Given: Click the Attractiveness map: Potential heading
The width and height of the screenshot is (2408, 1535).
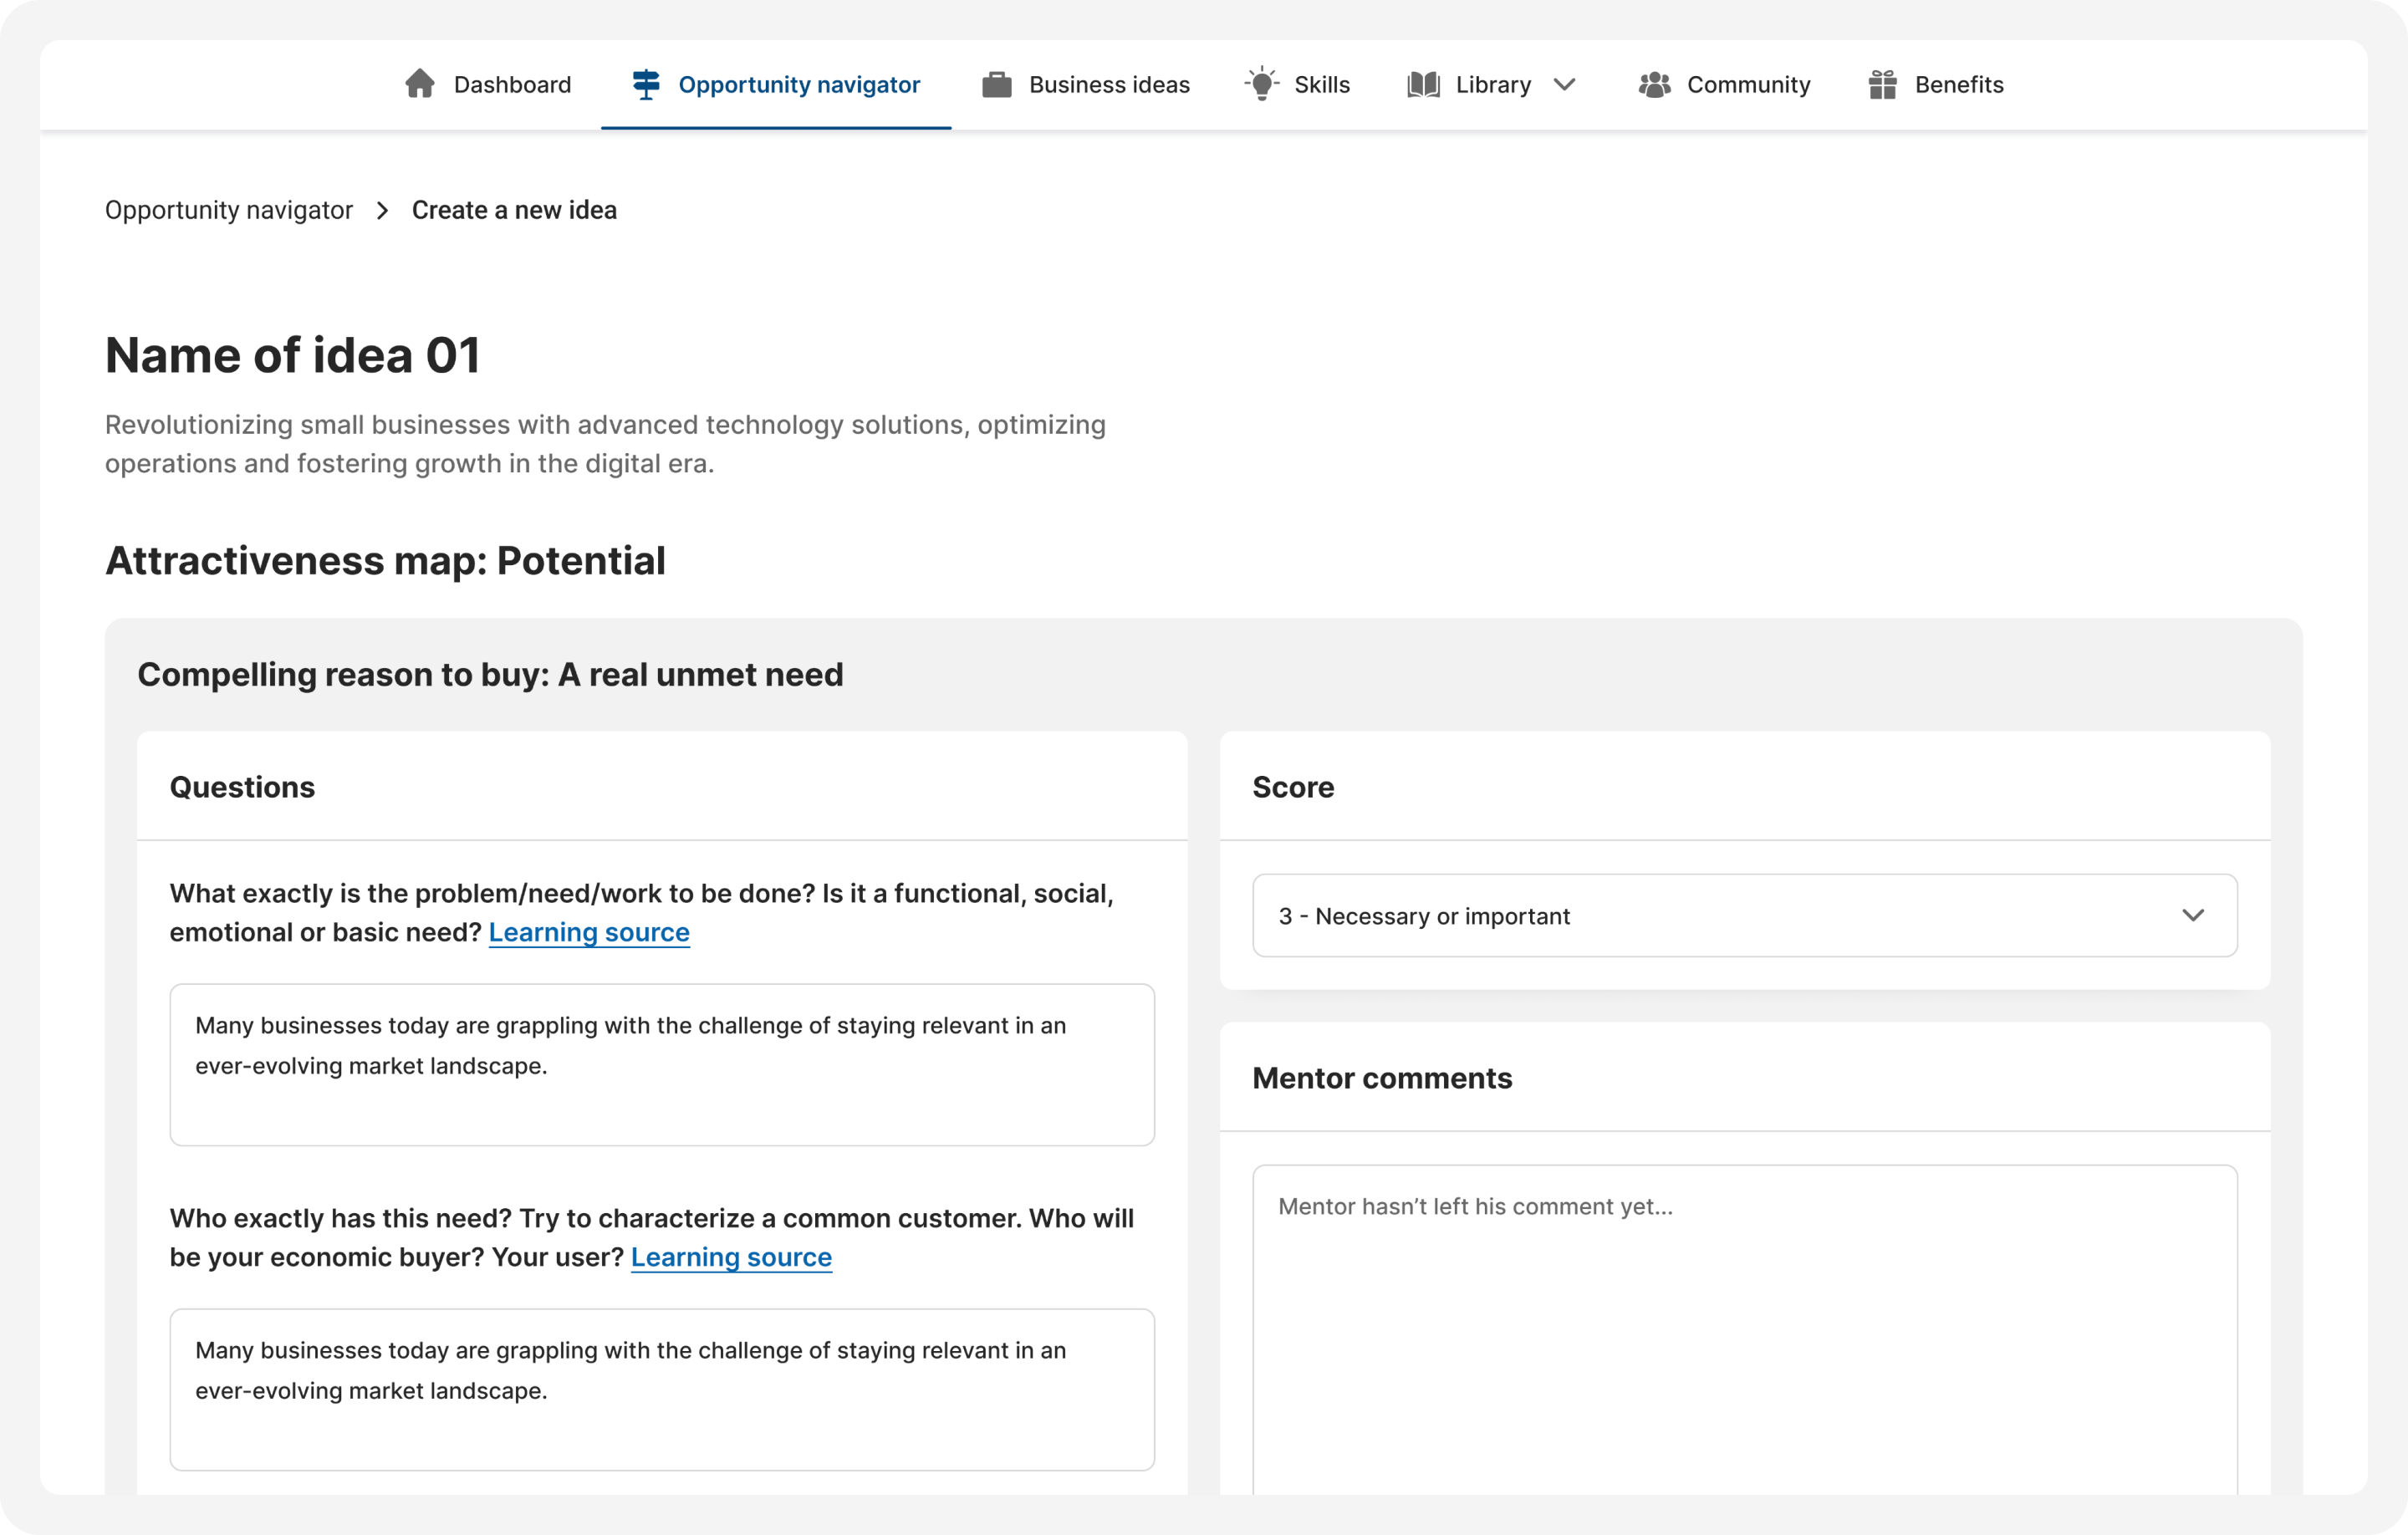Looking at the screenshot, I should point(385,561).
